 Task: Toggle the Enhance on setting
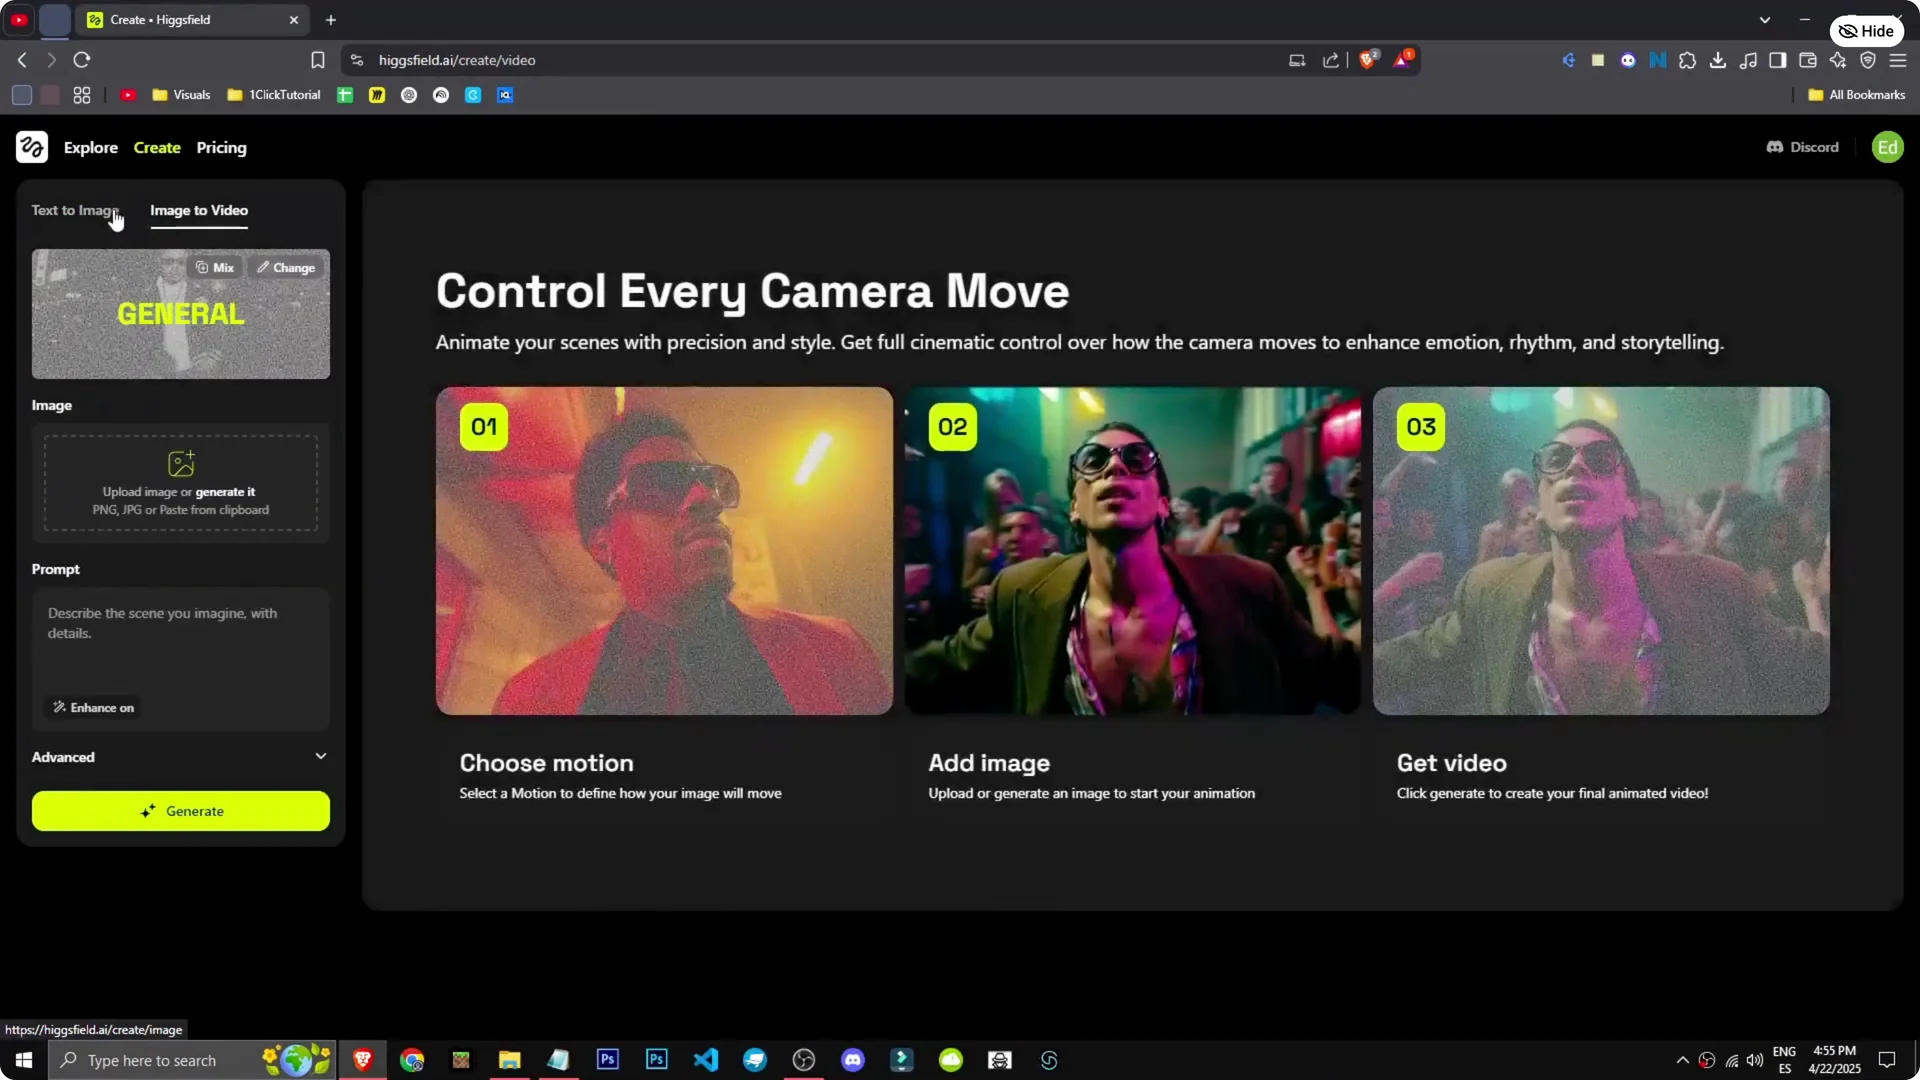pos(93,707)
